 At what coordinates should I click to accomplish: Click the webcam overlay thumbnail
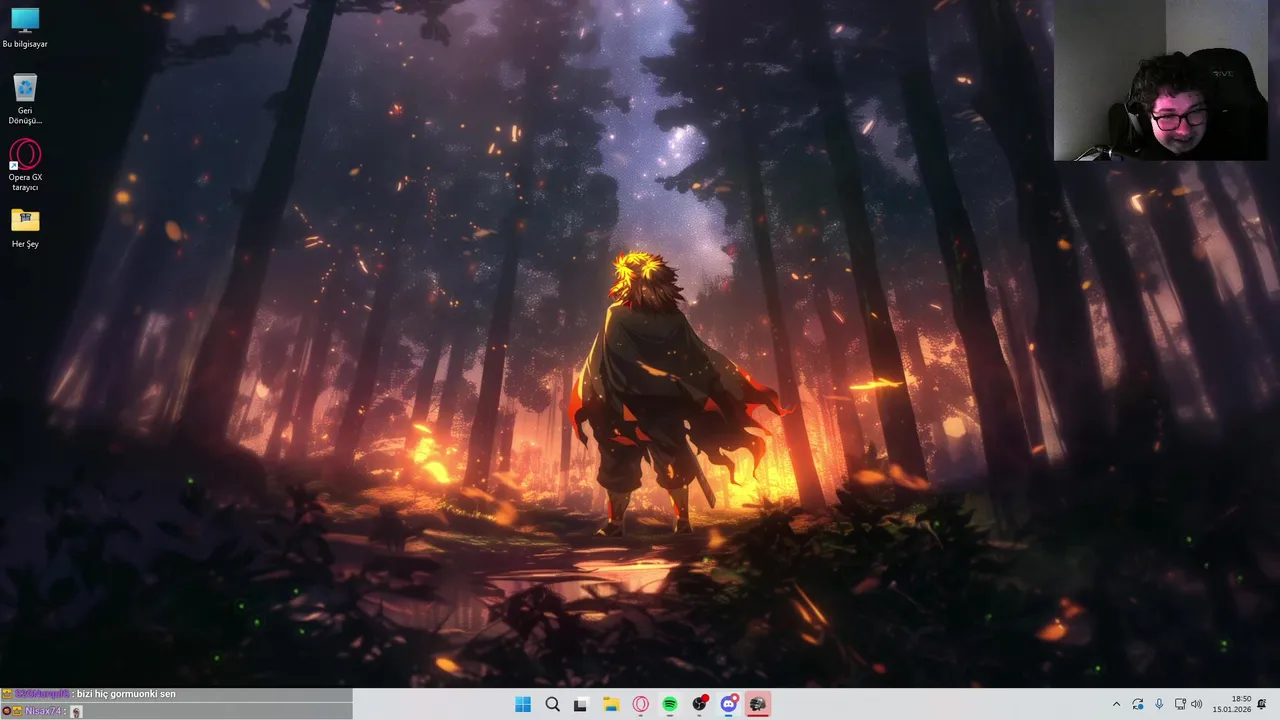point(1160,80)
